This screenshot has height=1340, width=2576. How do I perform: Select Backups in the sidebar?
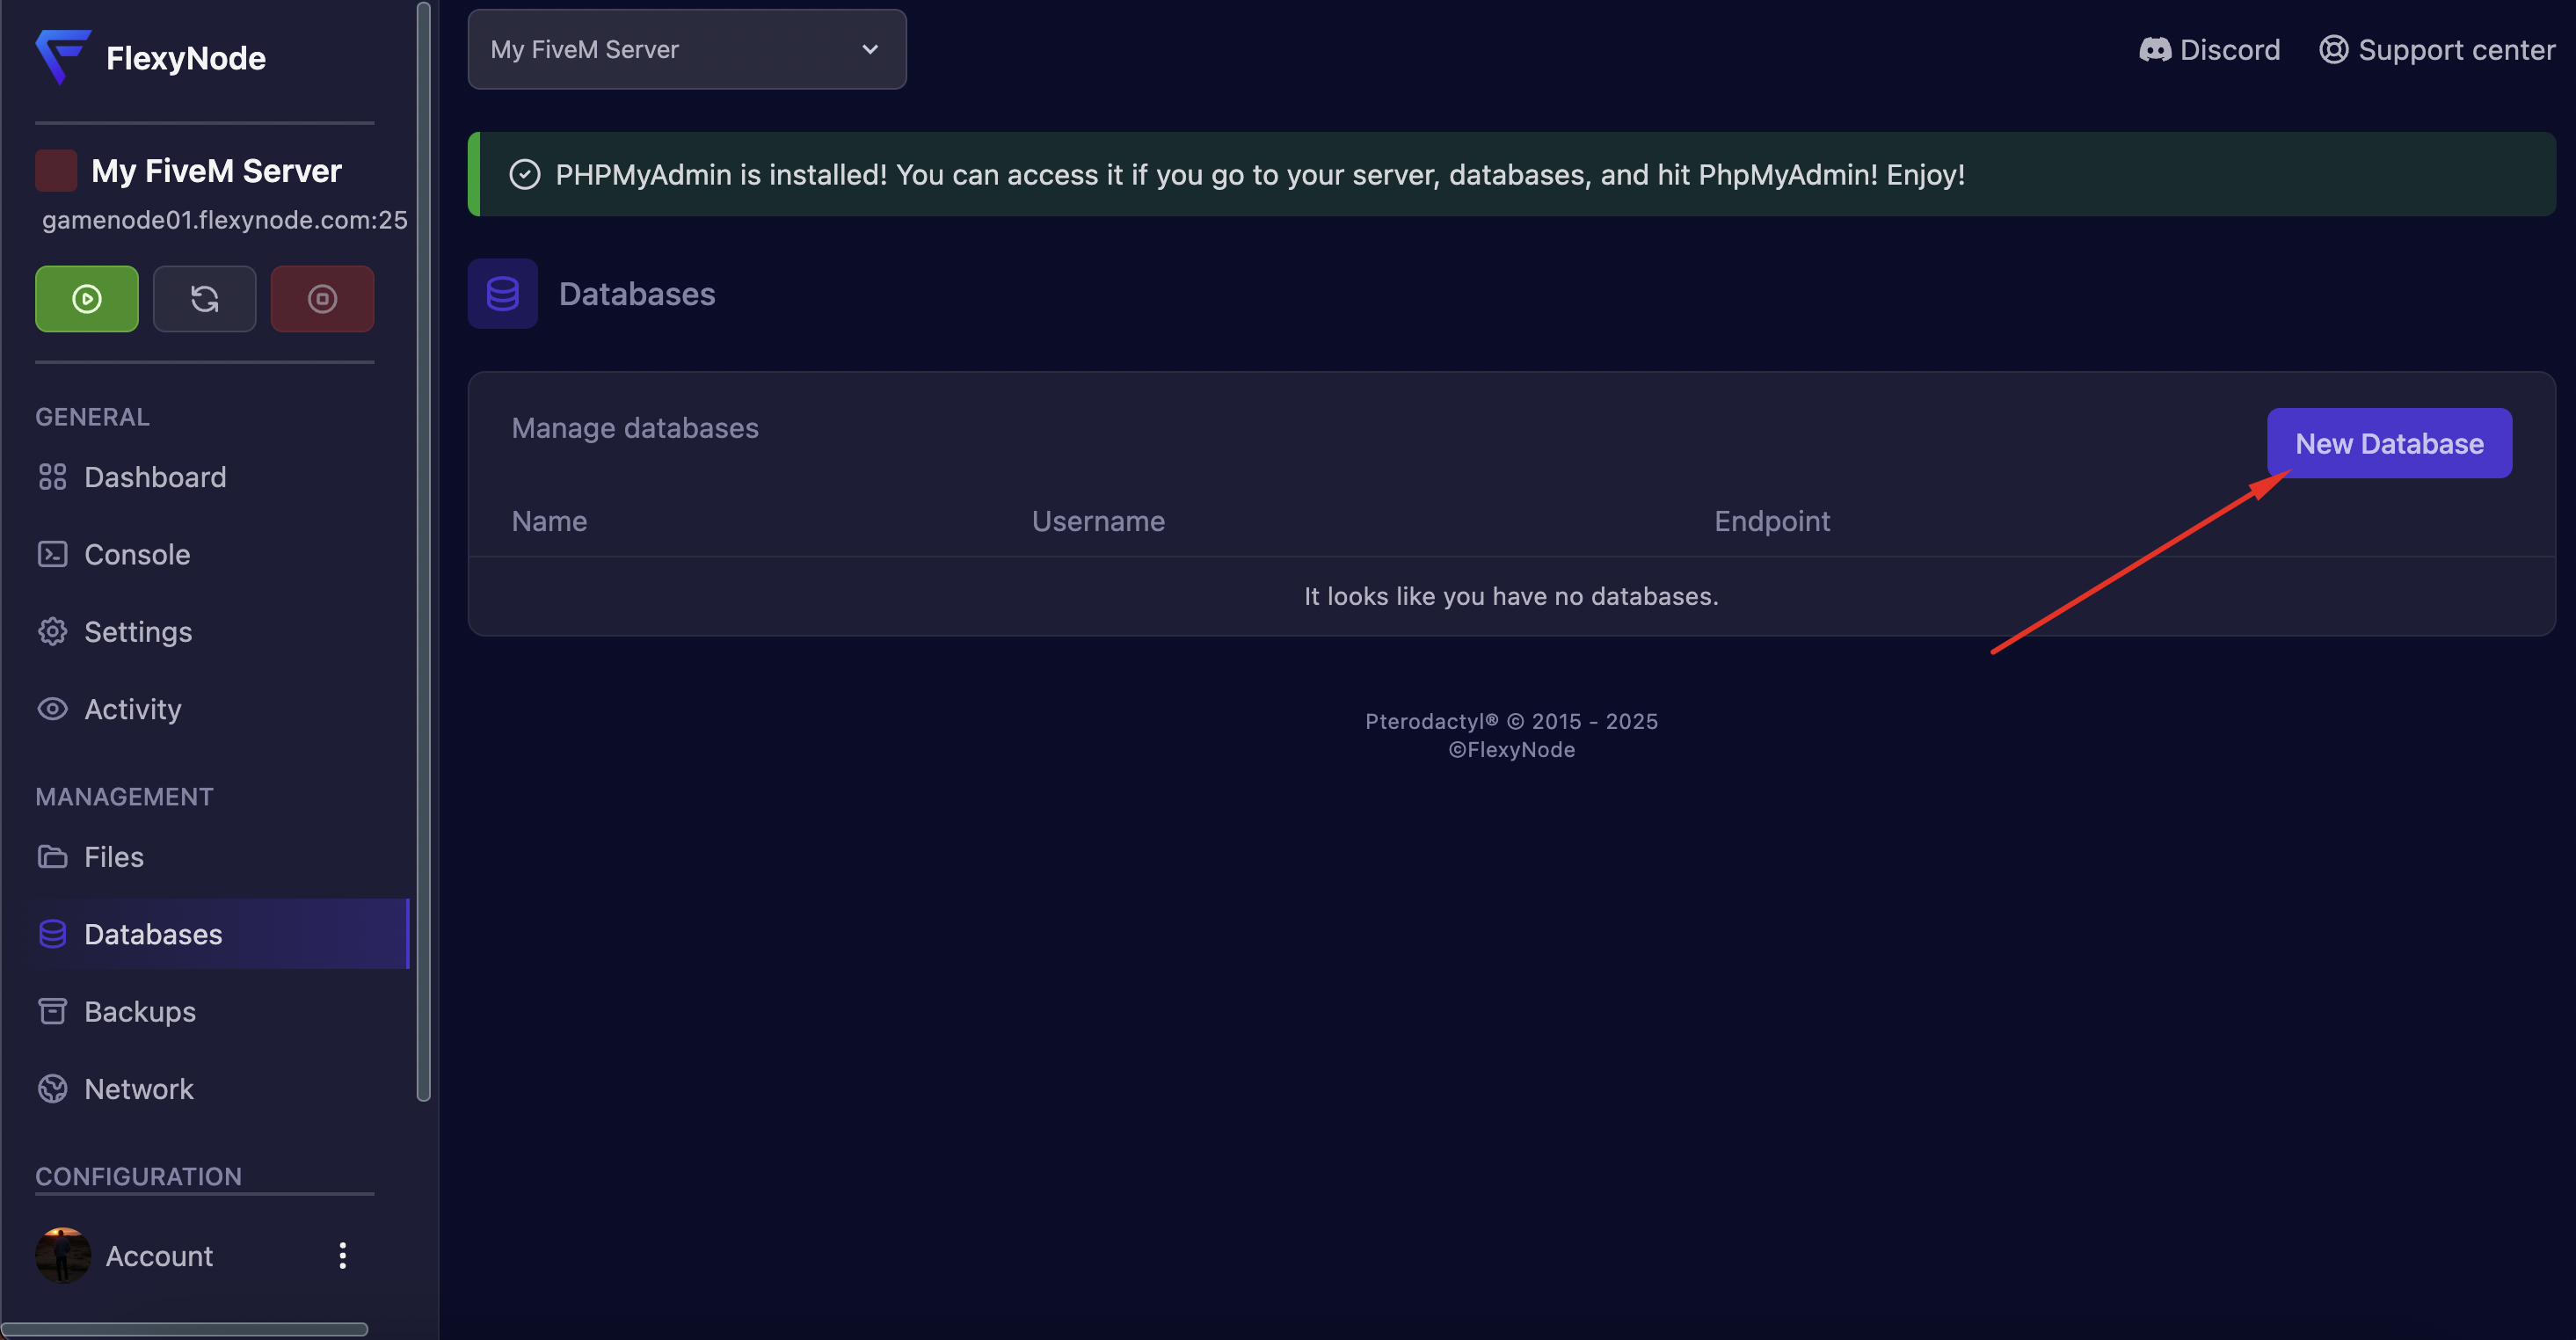[x=140, y=1011]
